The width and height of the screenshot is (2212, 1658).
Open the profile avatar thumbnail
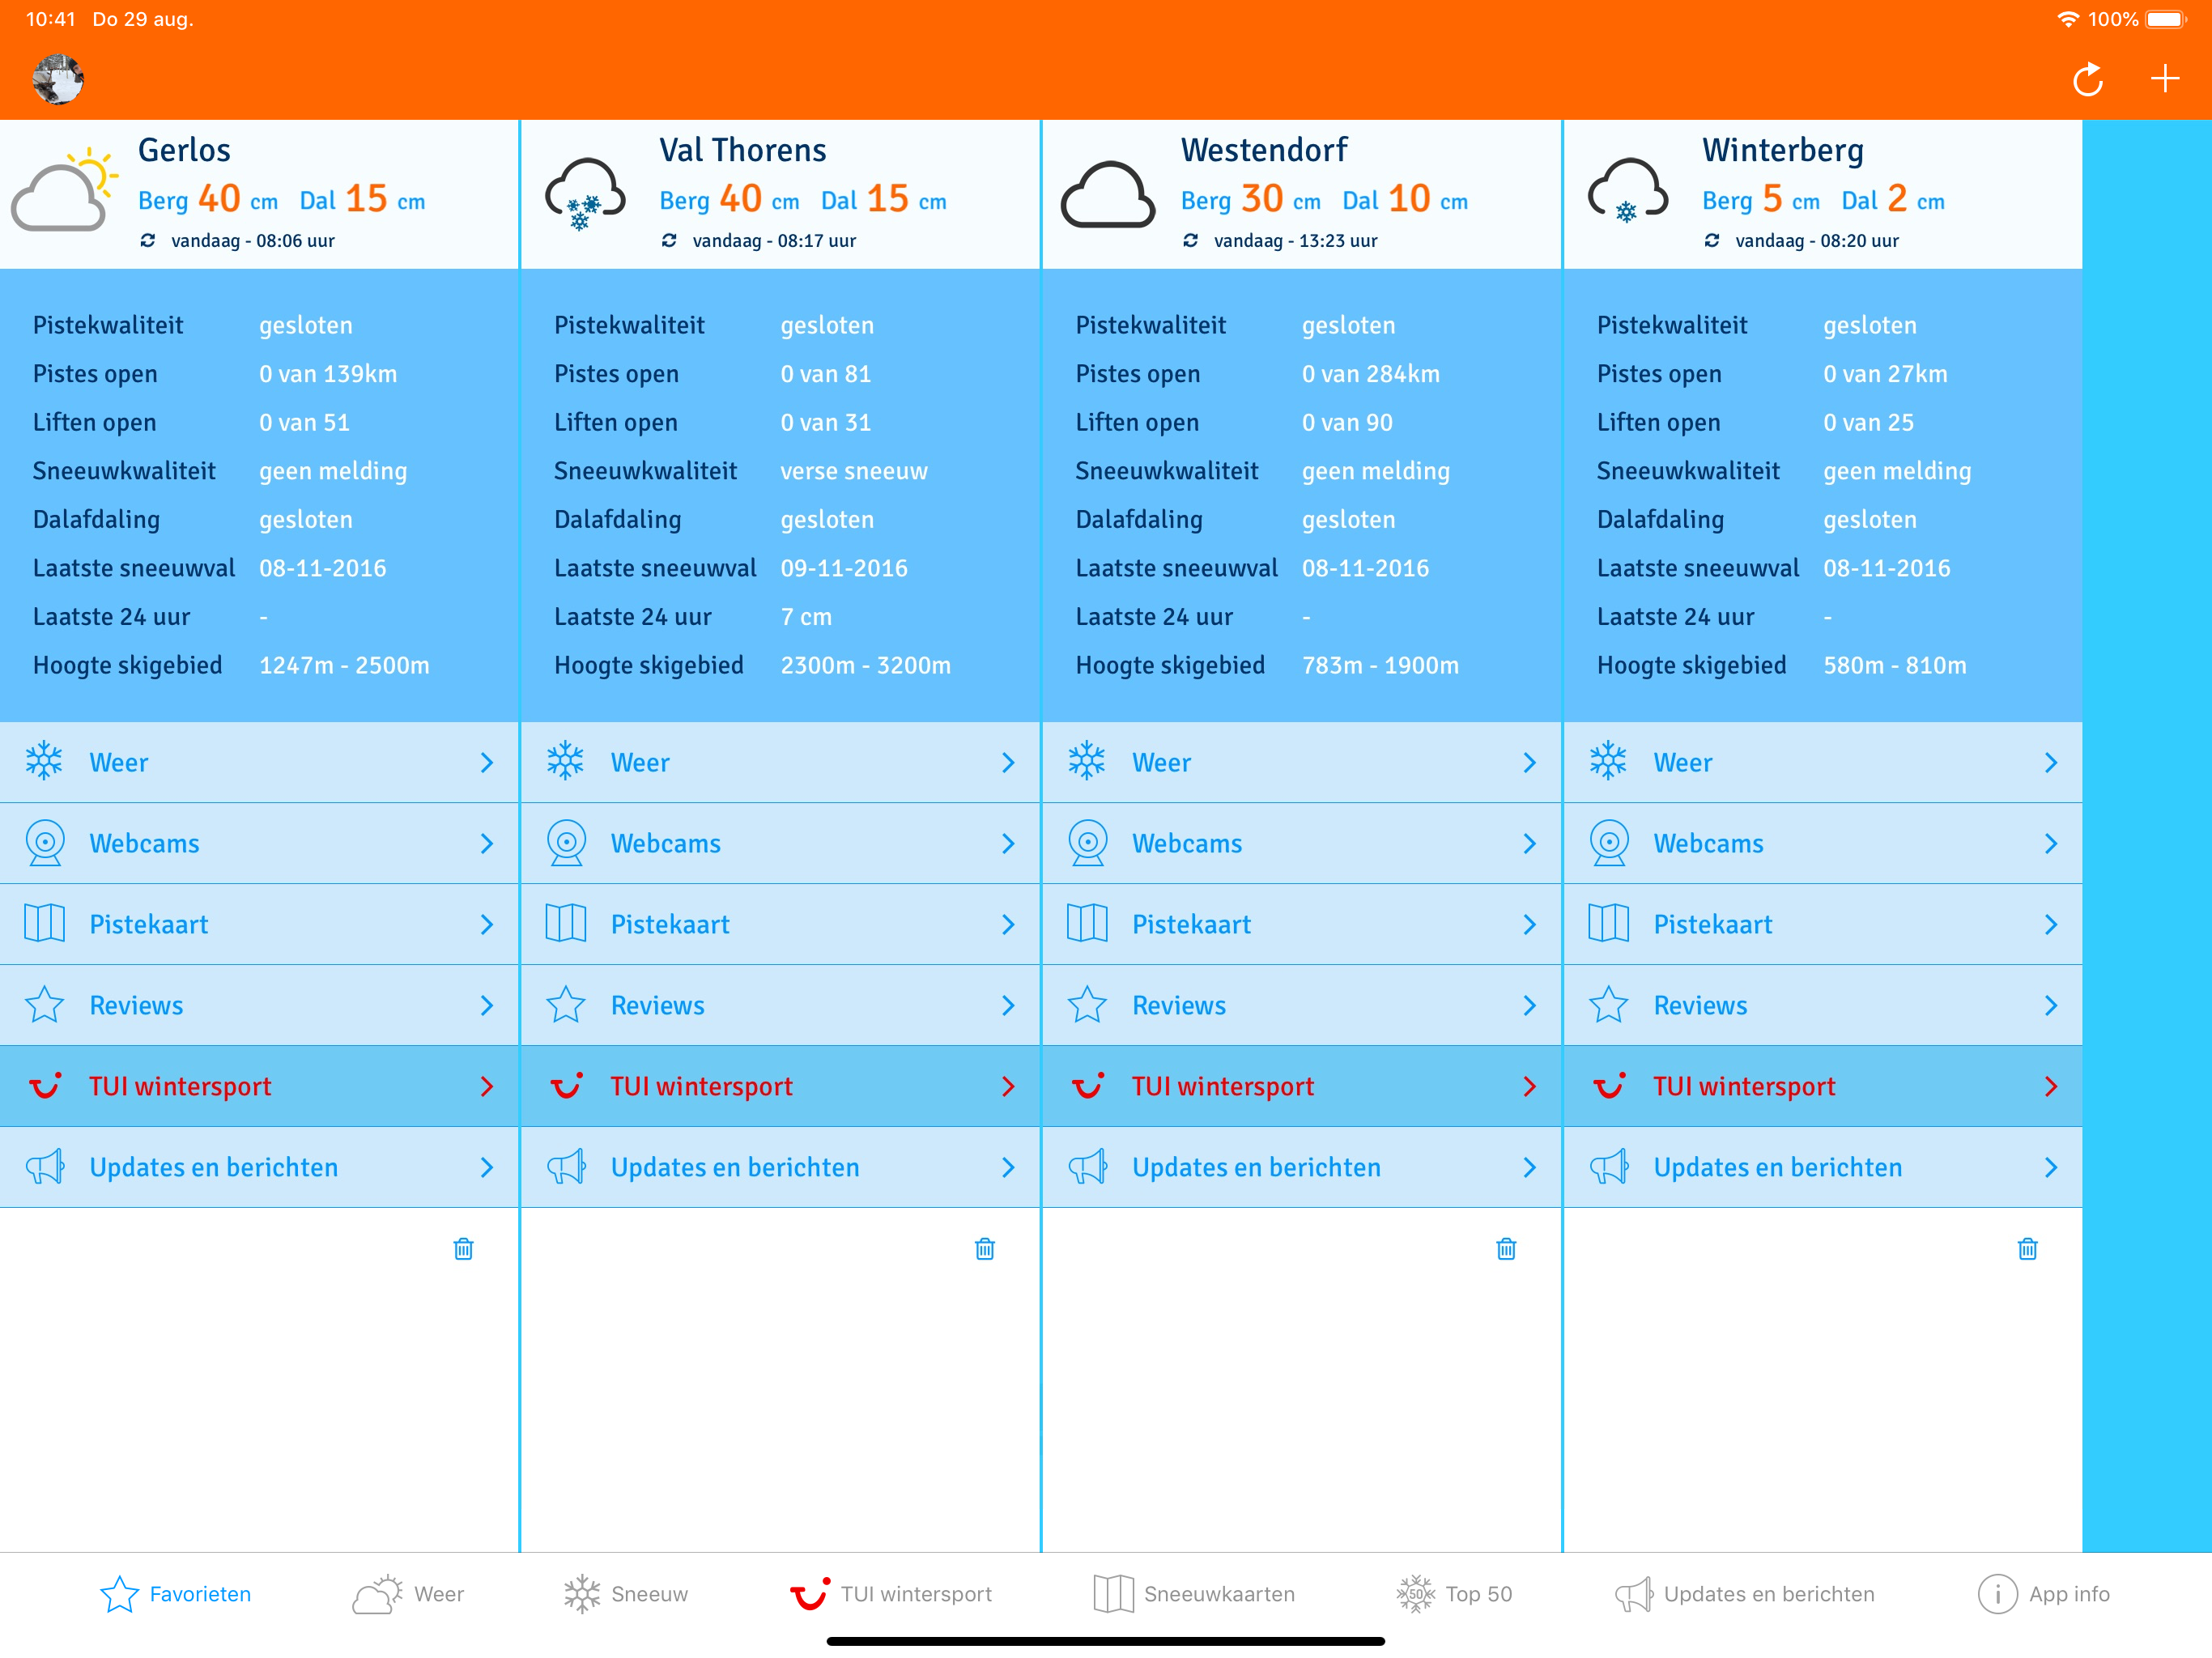point(57,79)
